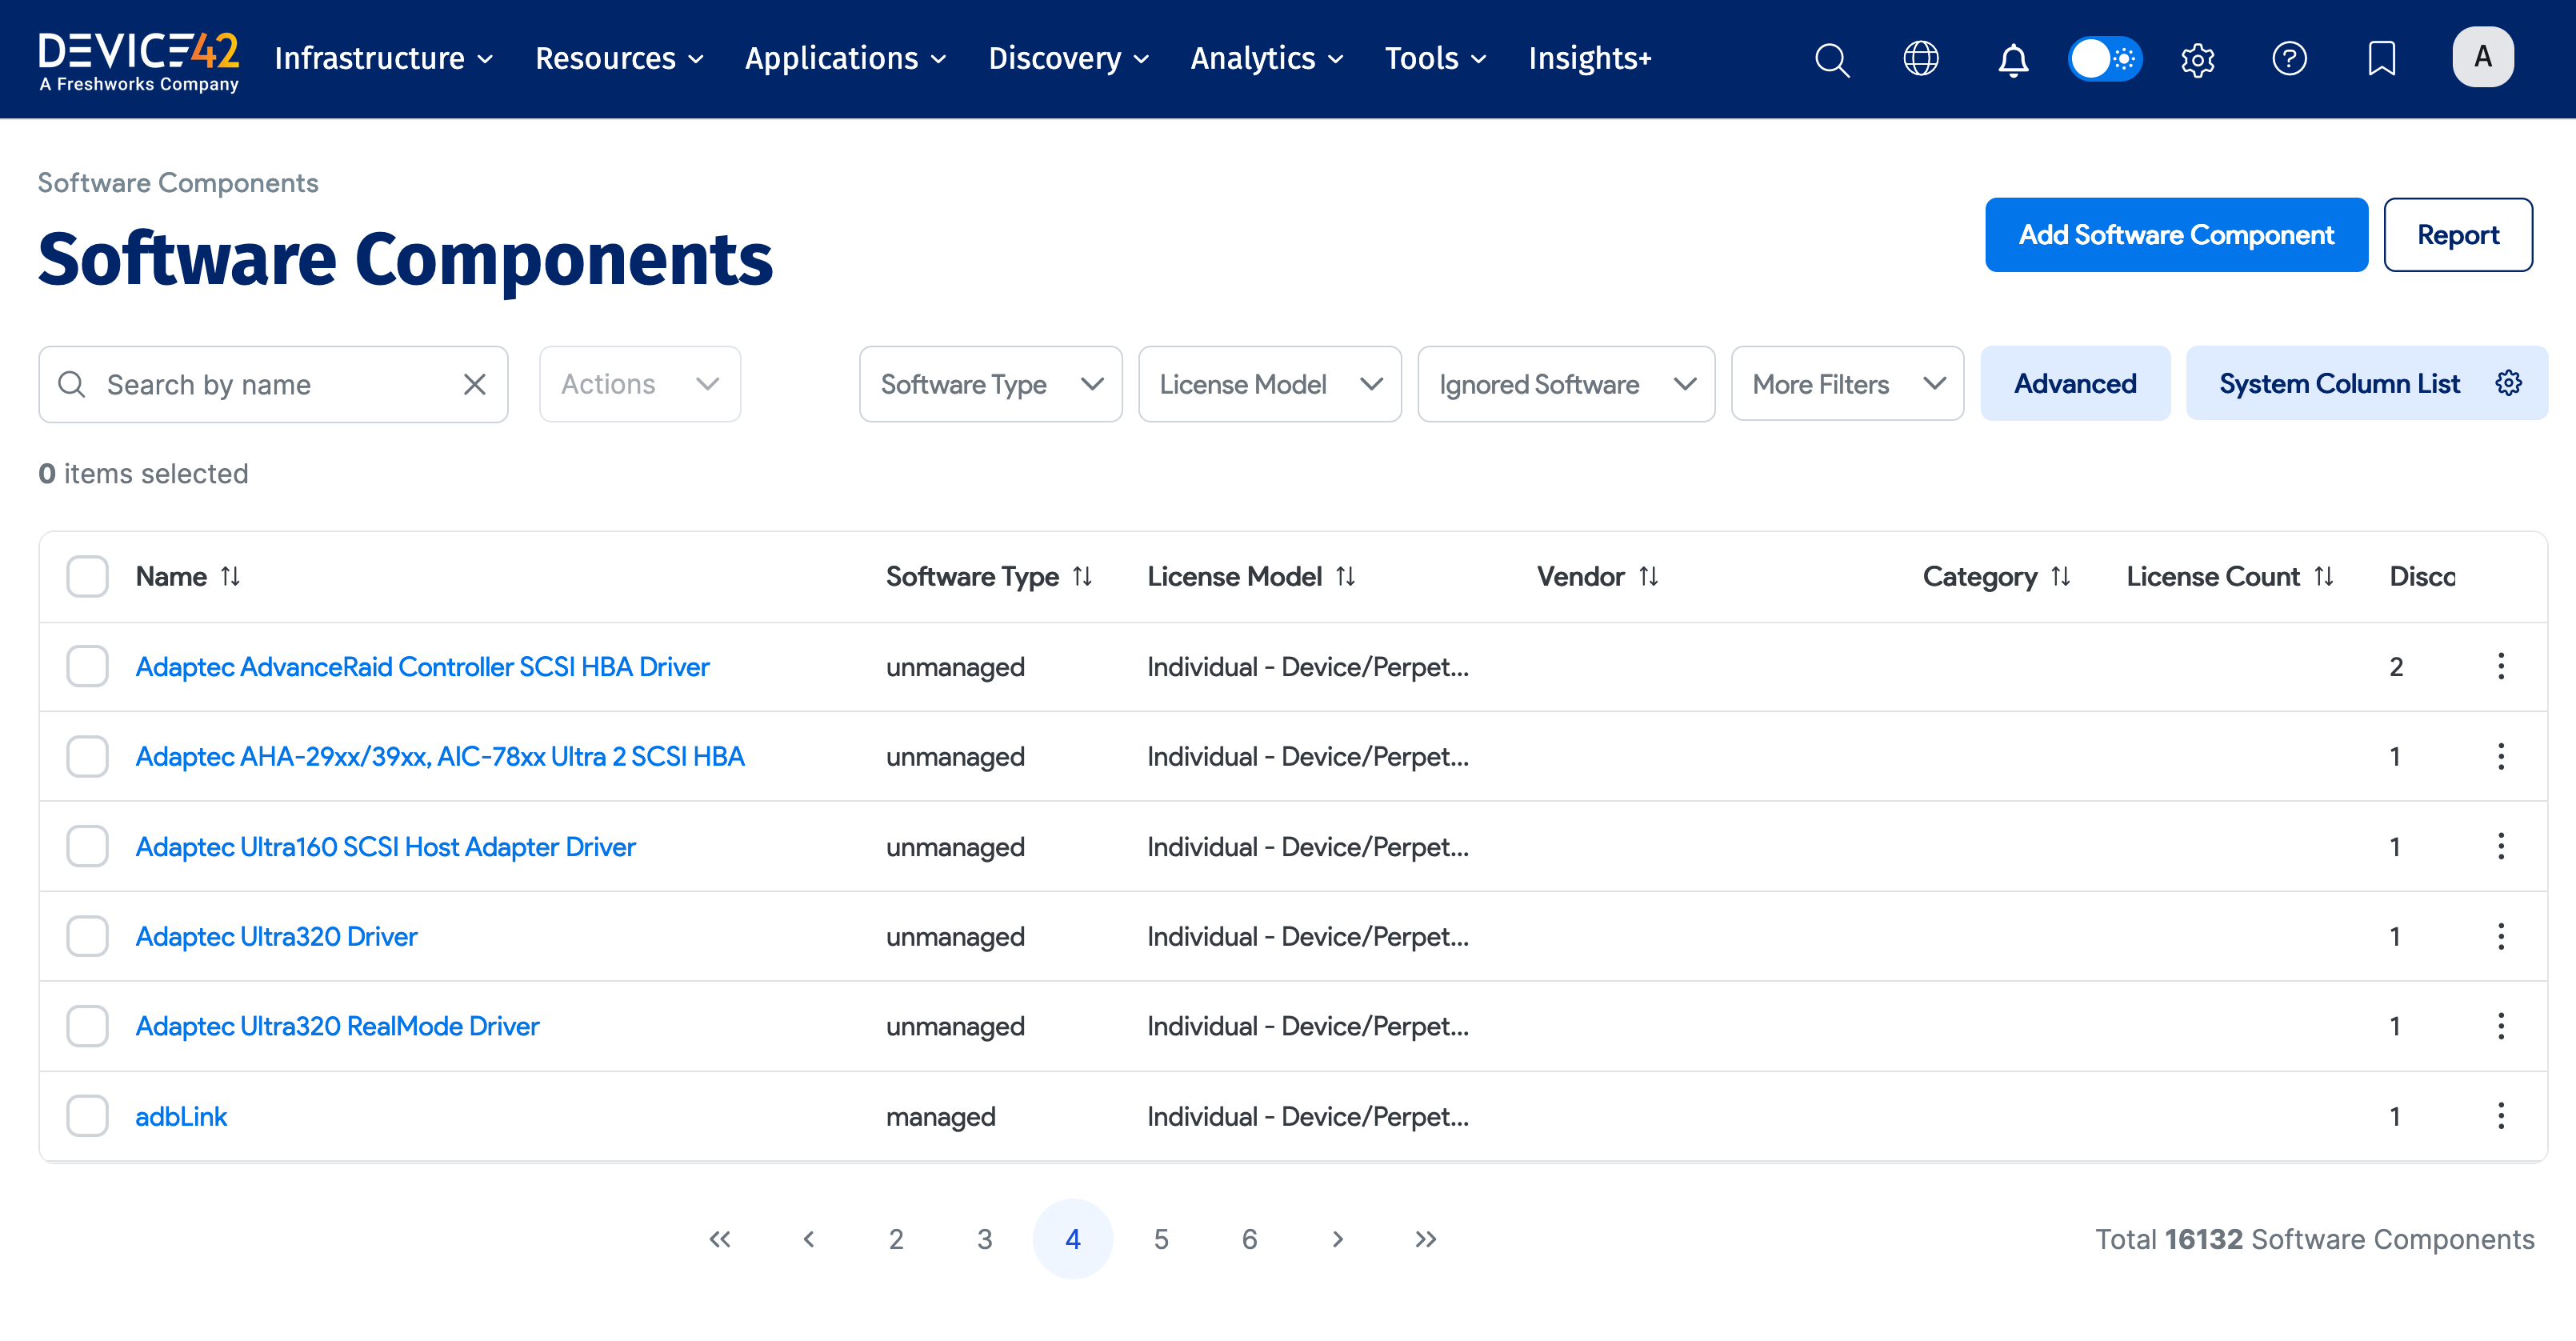The image size is (2576, 1341).
Task: Open the Adaptec Ultra160 SCSI Host Adapter Driver link
Action: click(x=385, y=846)
